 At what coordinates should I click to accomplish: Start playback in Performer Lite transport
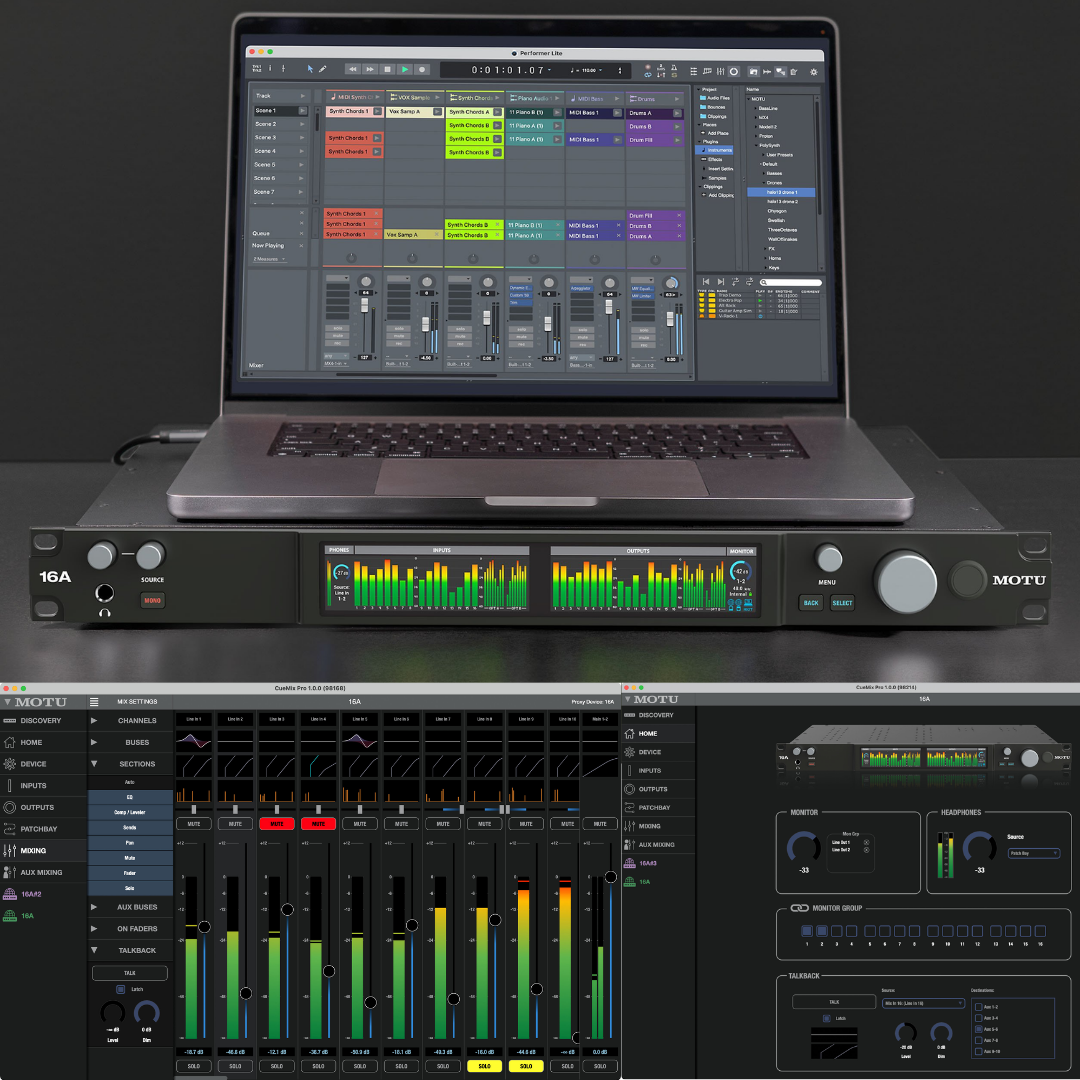point(405,70)
